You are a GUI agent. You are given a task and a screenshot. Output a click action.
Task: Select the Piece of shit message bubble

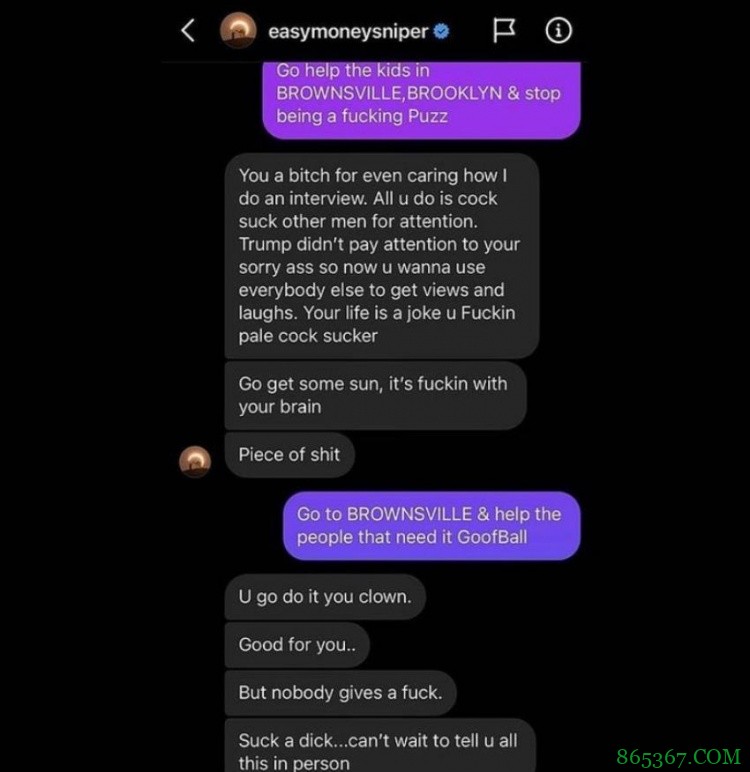[x=290, y=454]
